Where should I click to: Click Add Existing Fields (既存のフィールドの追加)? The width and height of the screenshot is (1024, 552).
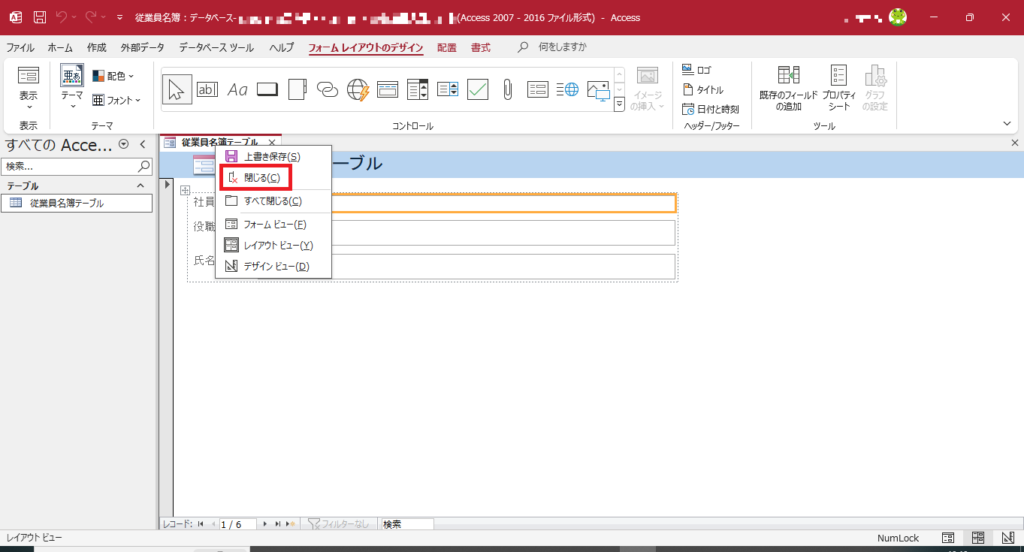pos(788,88)
